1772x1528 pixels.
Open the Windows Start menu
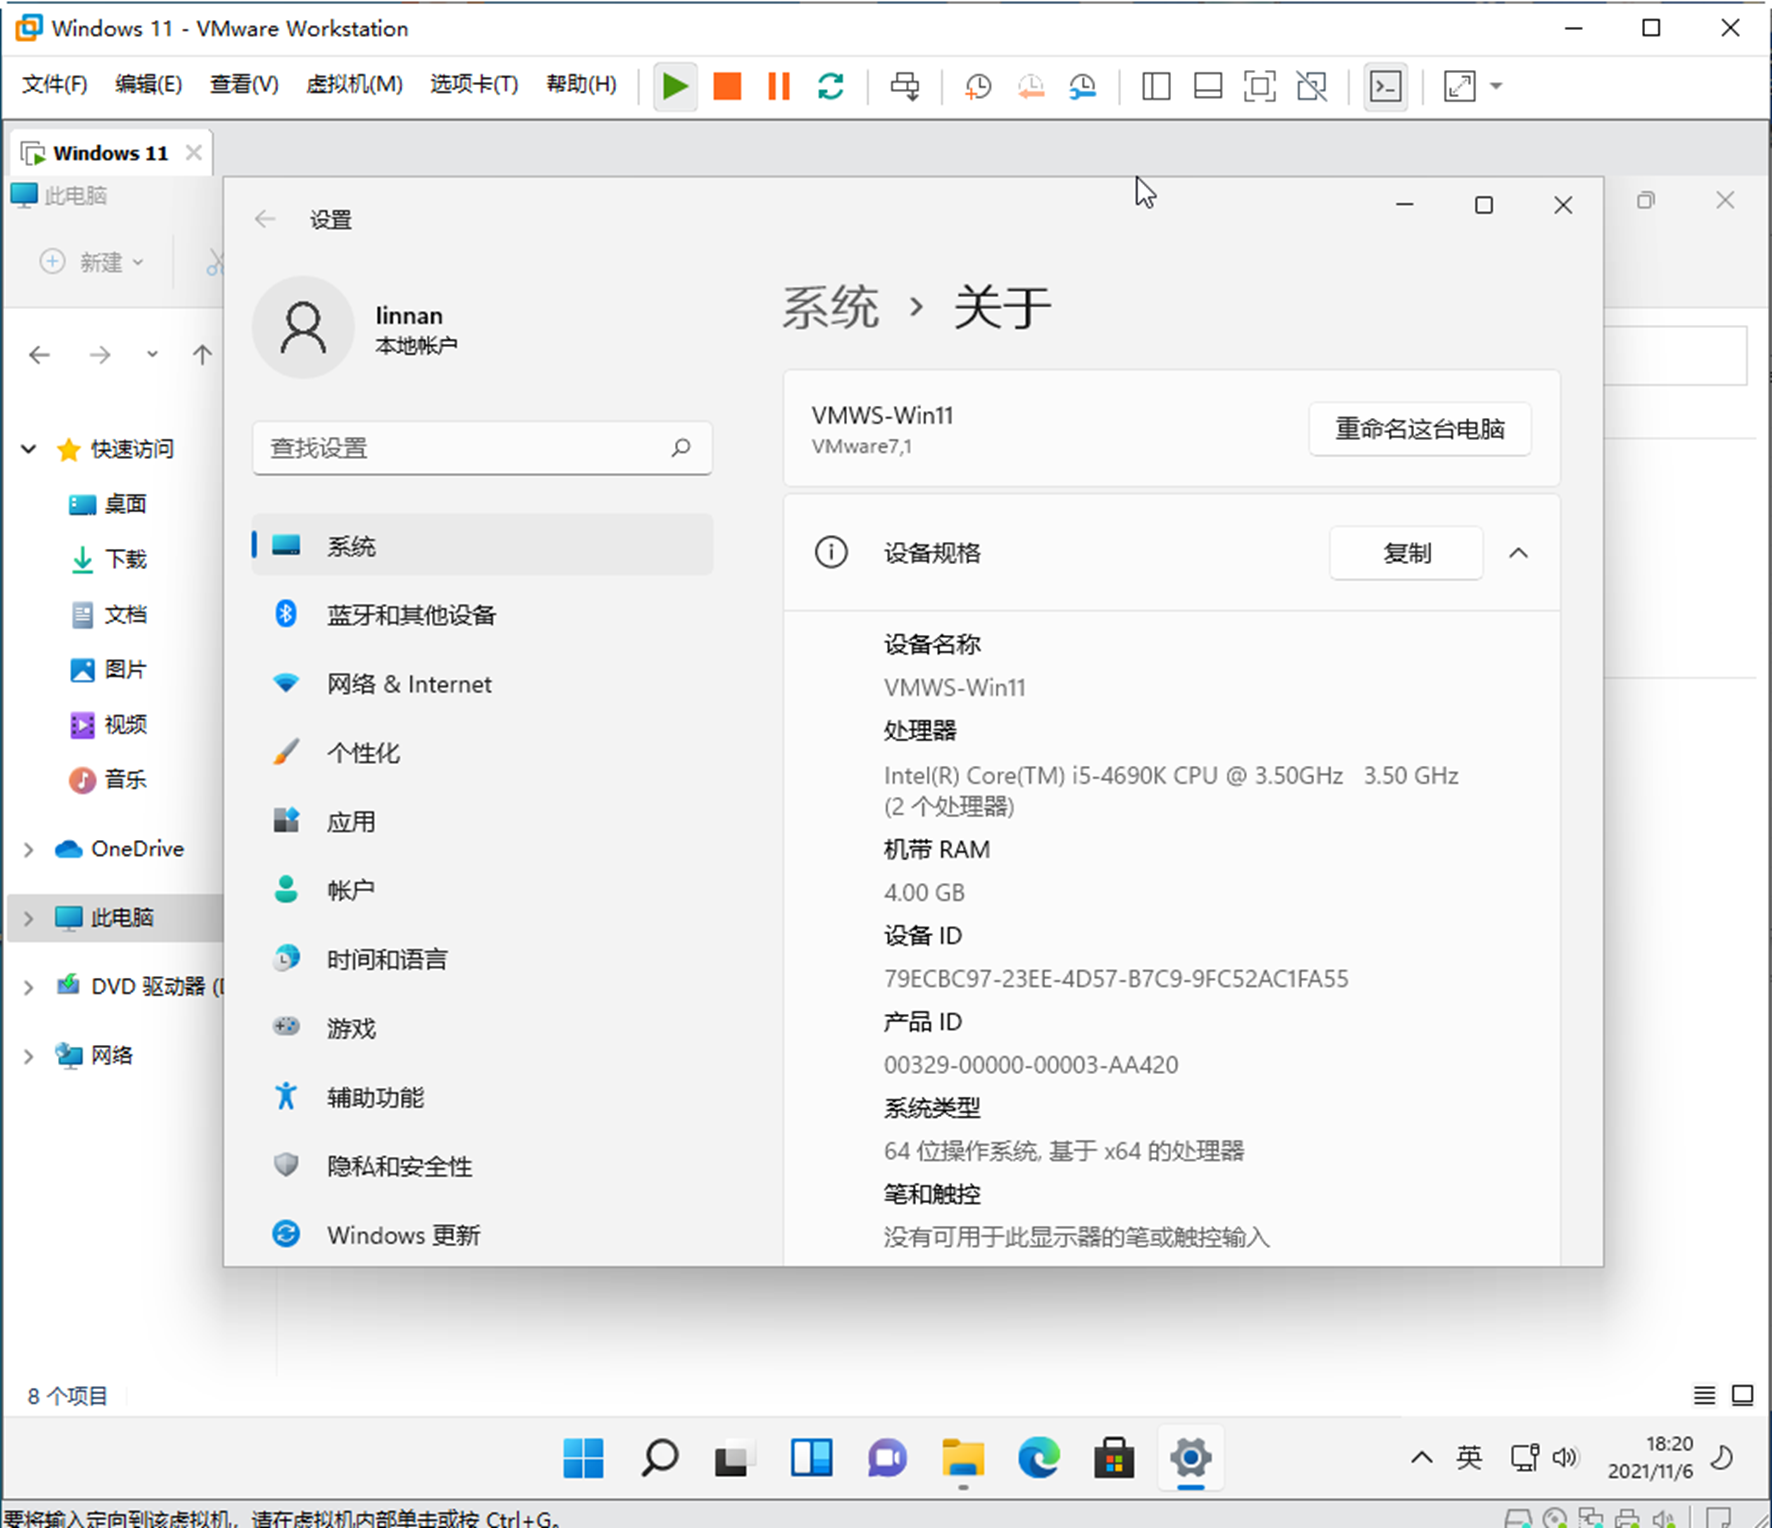click(583, 1458)
